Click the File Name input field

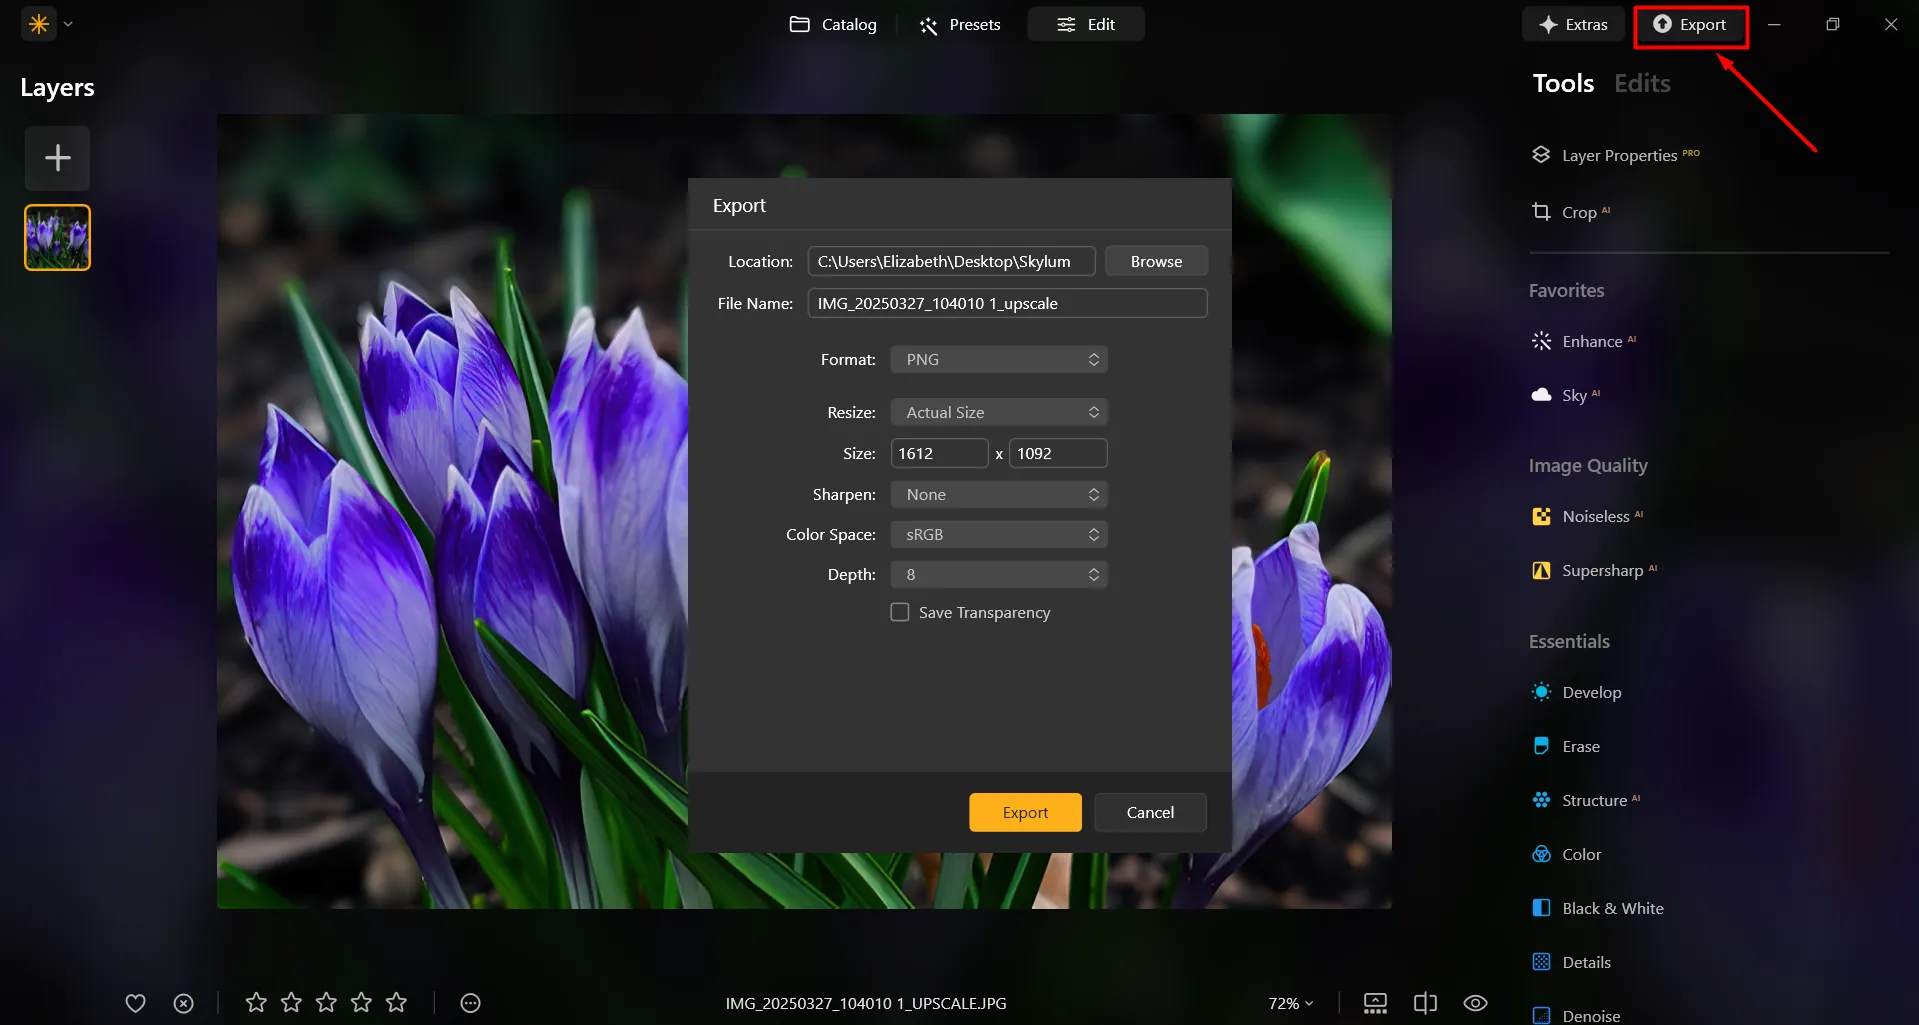(1007, 303)
